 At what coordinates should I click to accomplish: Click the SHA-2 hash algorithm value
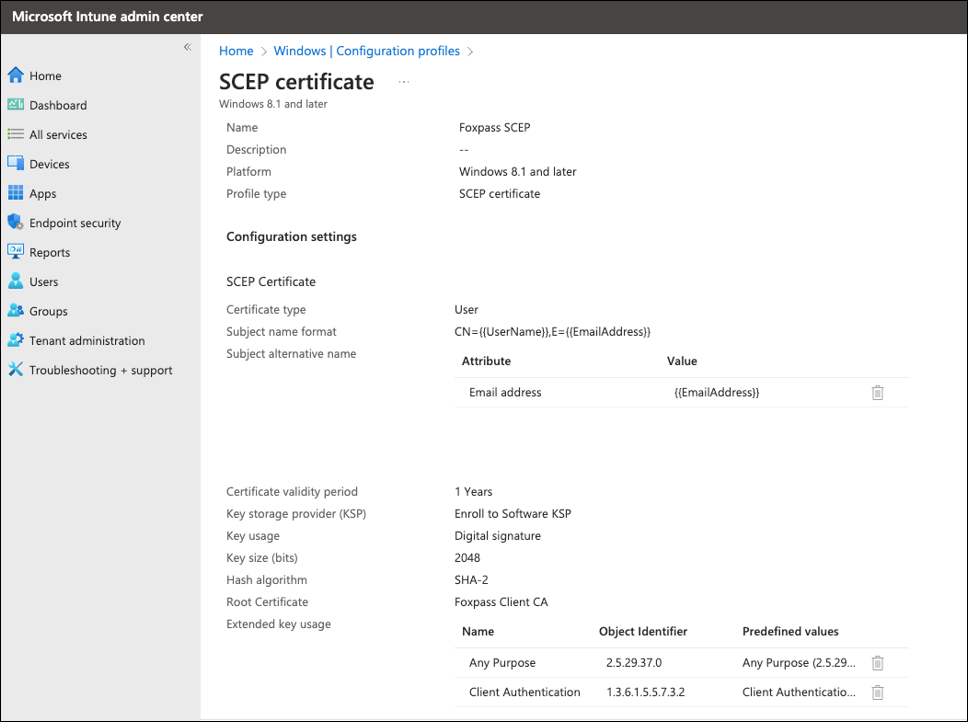[x=471, y=580]
